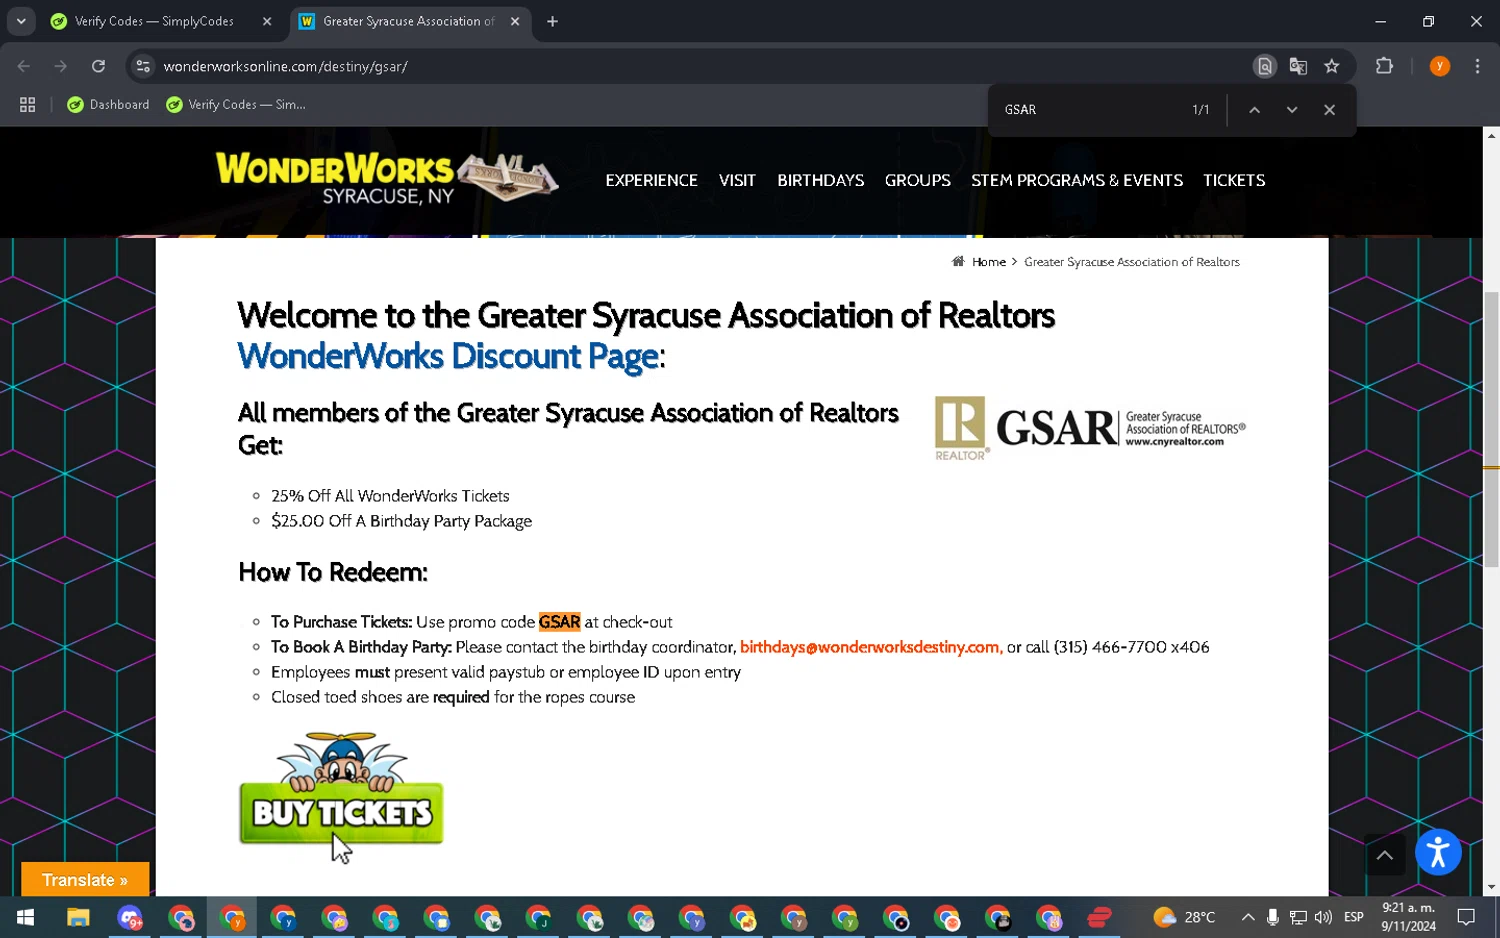
Task: Open STEM PROGRAMS & EVENTS menu
Action: click(1076, 180)
